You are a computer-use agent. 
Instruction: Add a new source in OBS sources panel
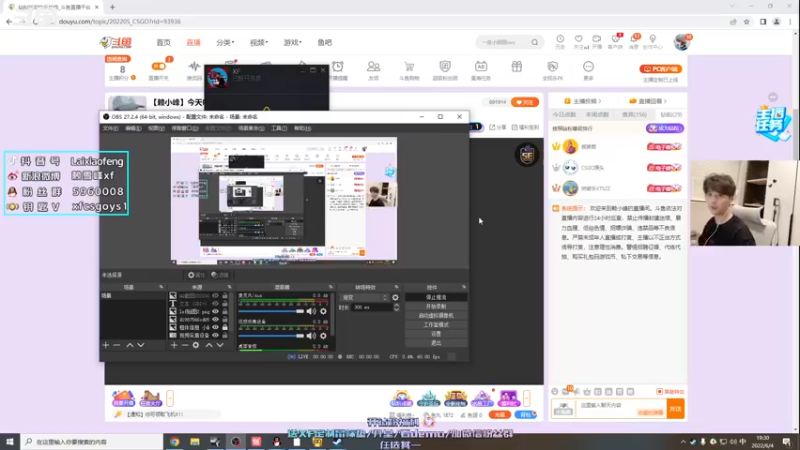tap(174, 345)
